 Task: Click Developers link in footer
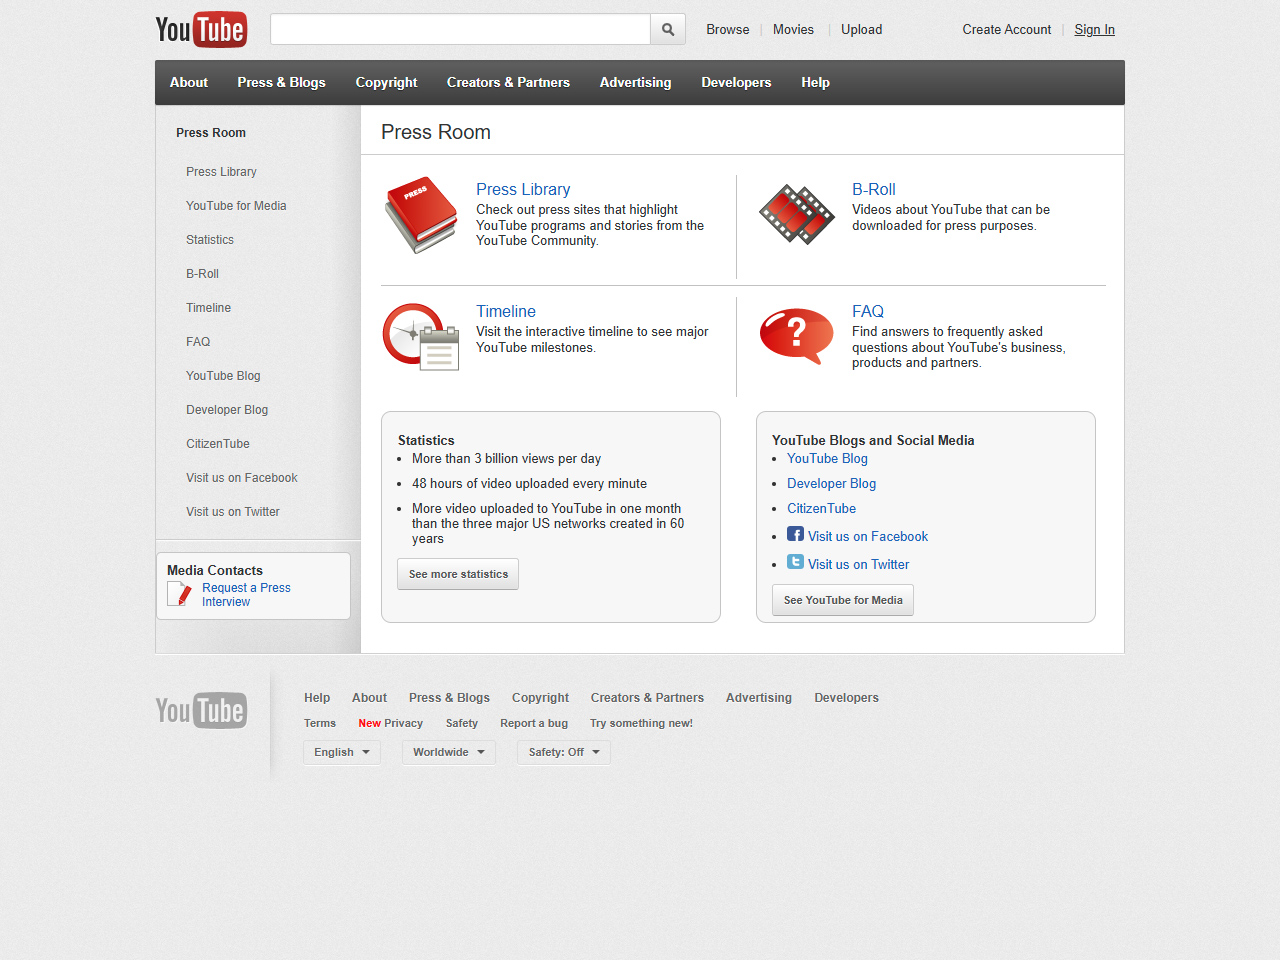846,698
